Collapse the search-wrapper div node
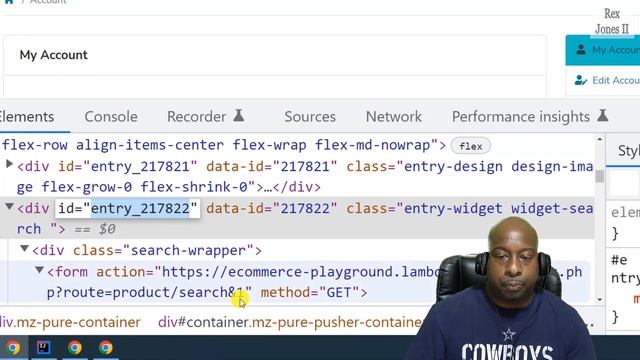The width and height of the screenshot is (640, 360). (x=24, y=248)
